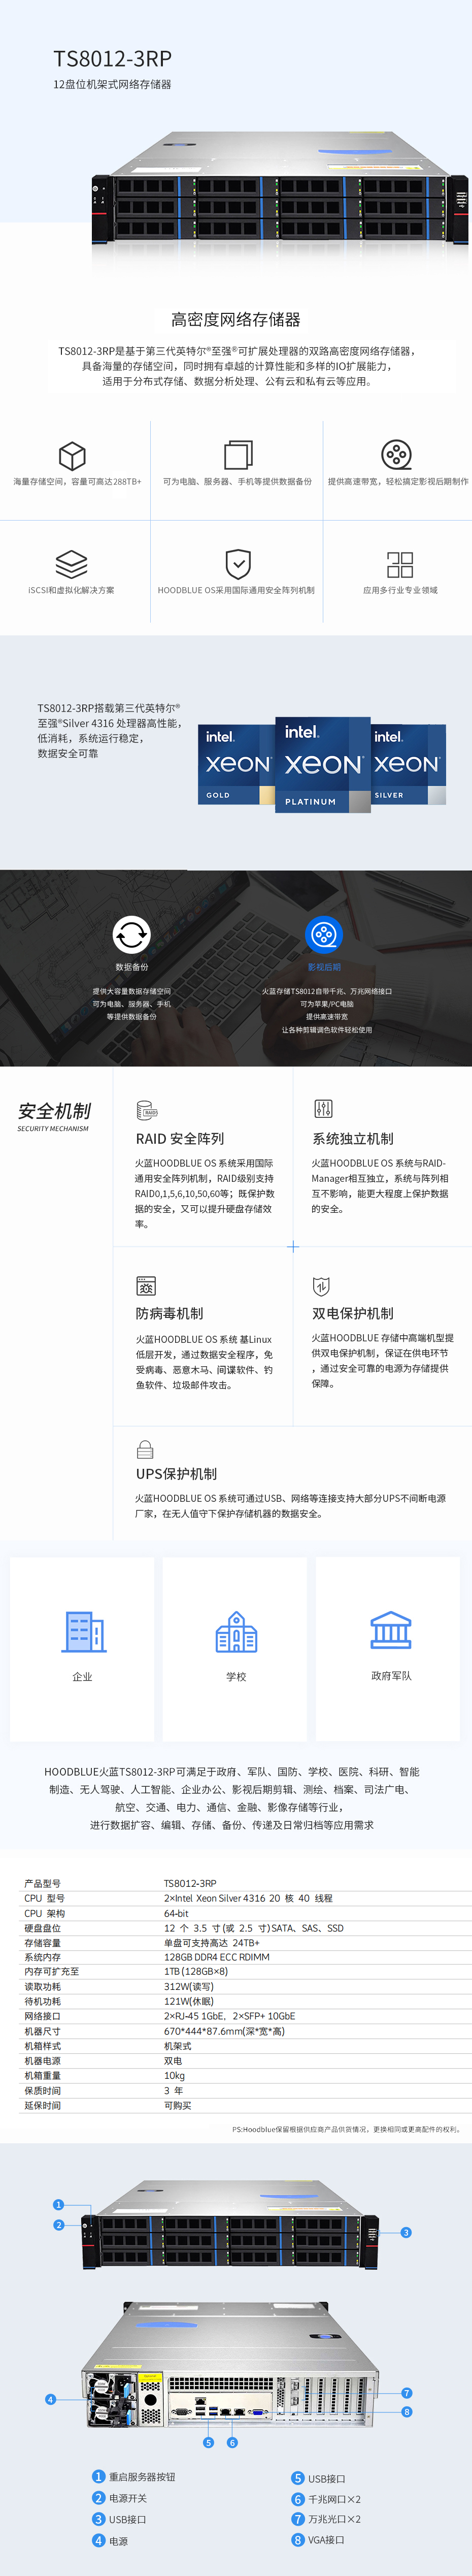Click the iSCSI和虚拟化解决方案 caption
This screenshot has height=2576, width=472.
point(71,591)
